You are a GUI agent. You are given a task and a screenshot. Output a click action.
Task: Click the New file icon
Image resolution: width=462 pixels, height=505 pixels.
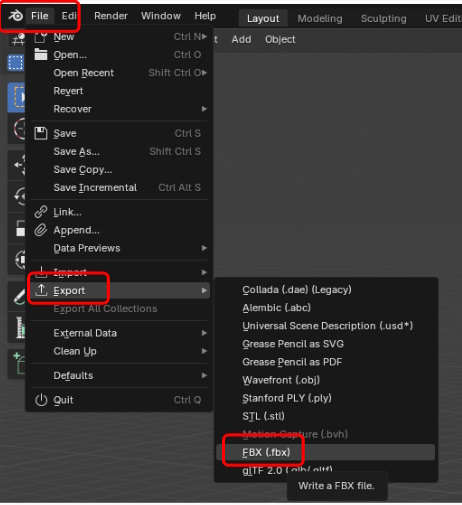coord(41,37)
